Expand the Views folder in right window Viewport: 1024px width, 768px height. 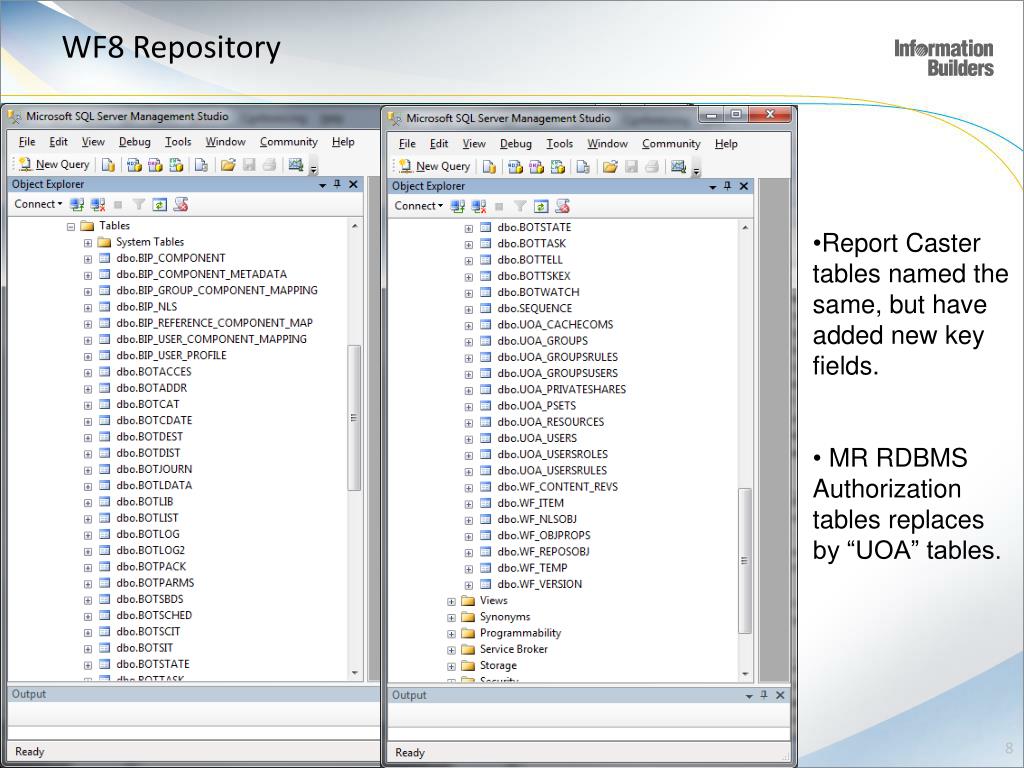point(451,601)
